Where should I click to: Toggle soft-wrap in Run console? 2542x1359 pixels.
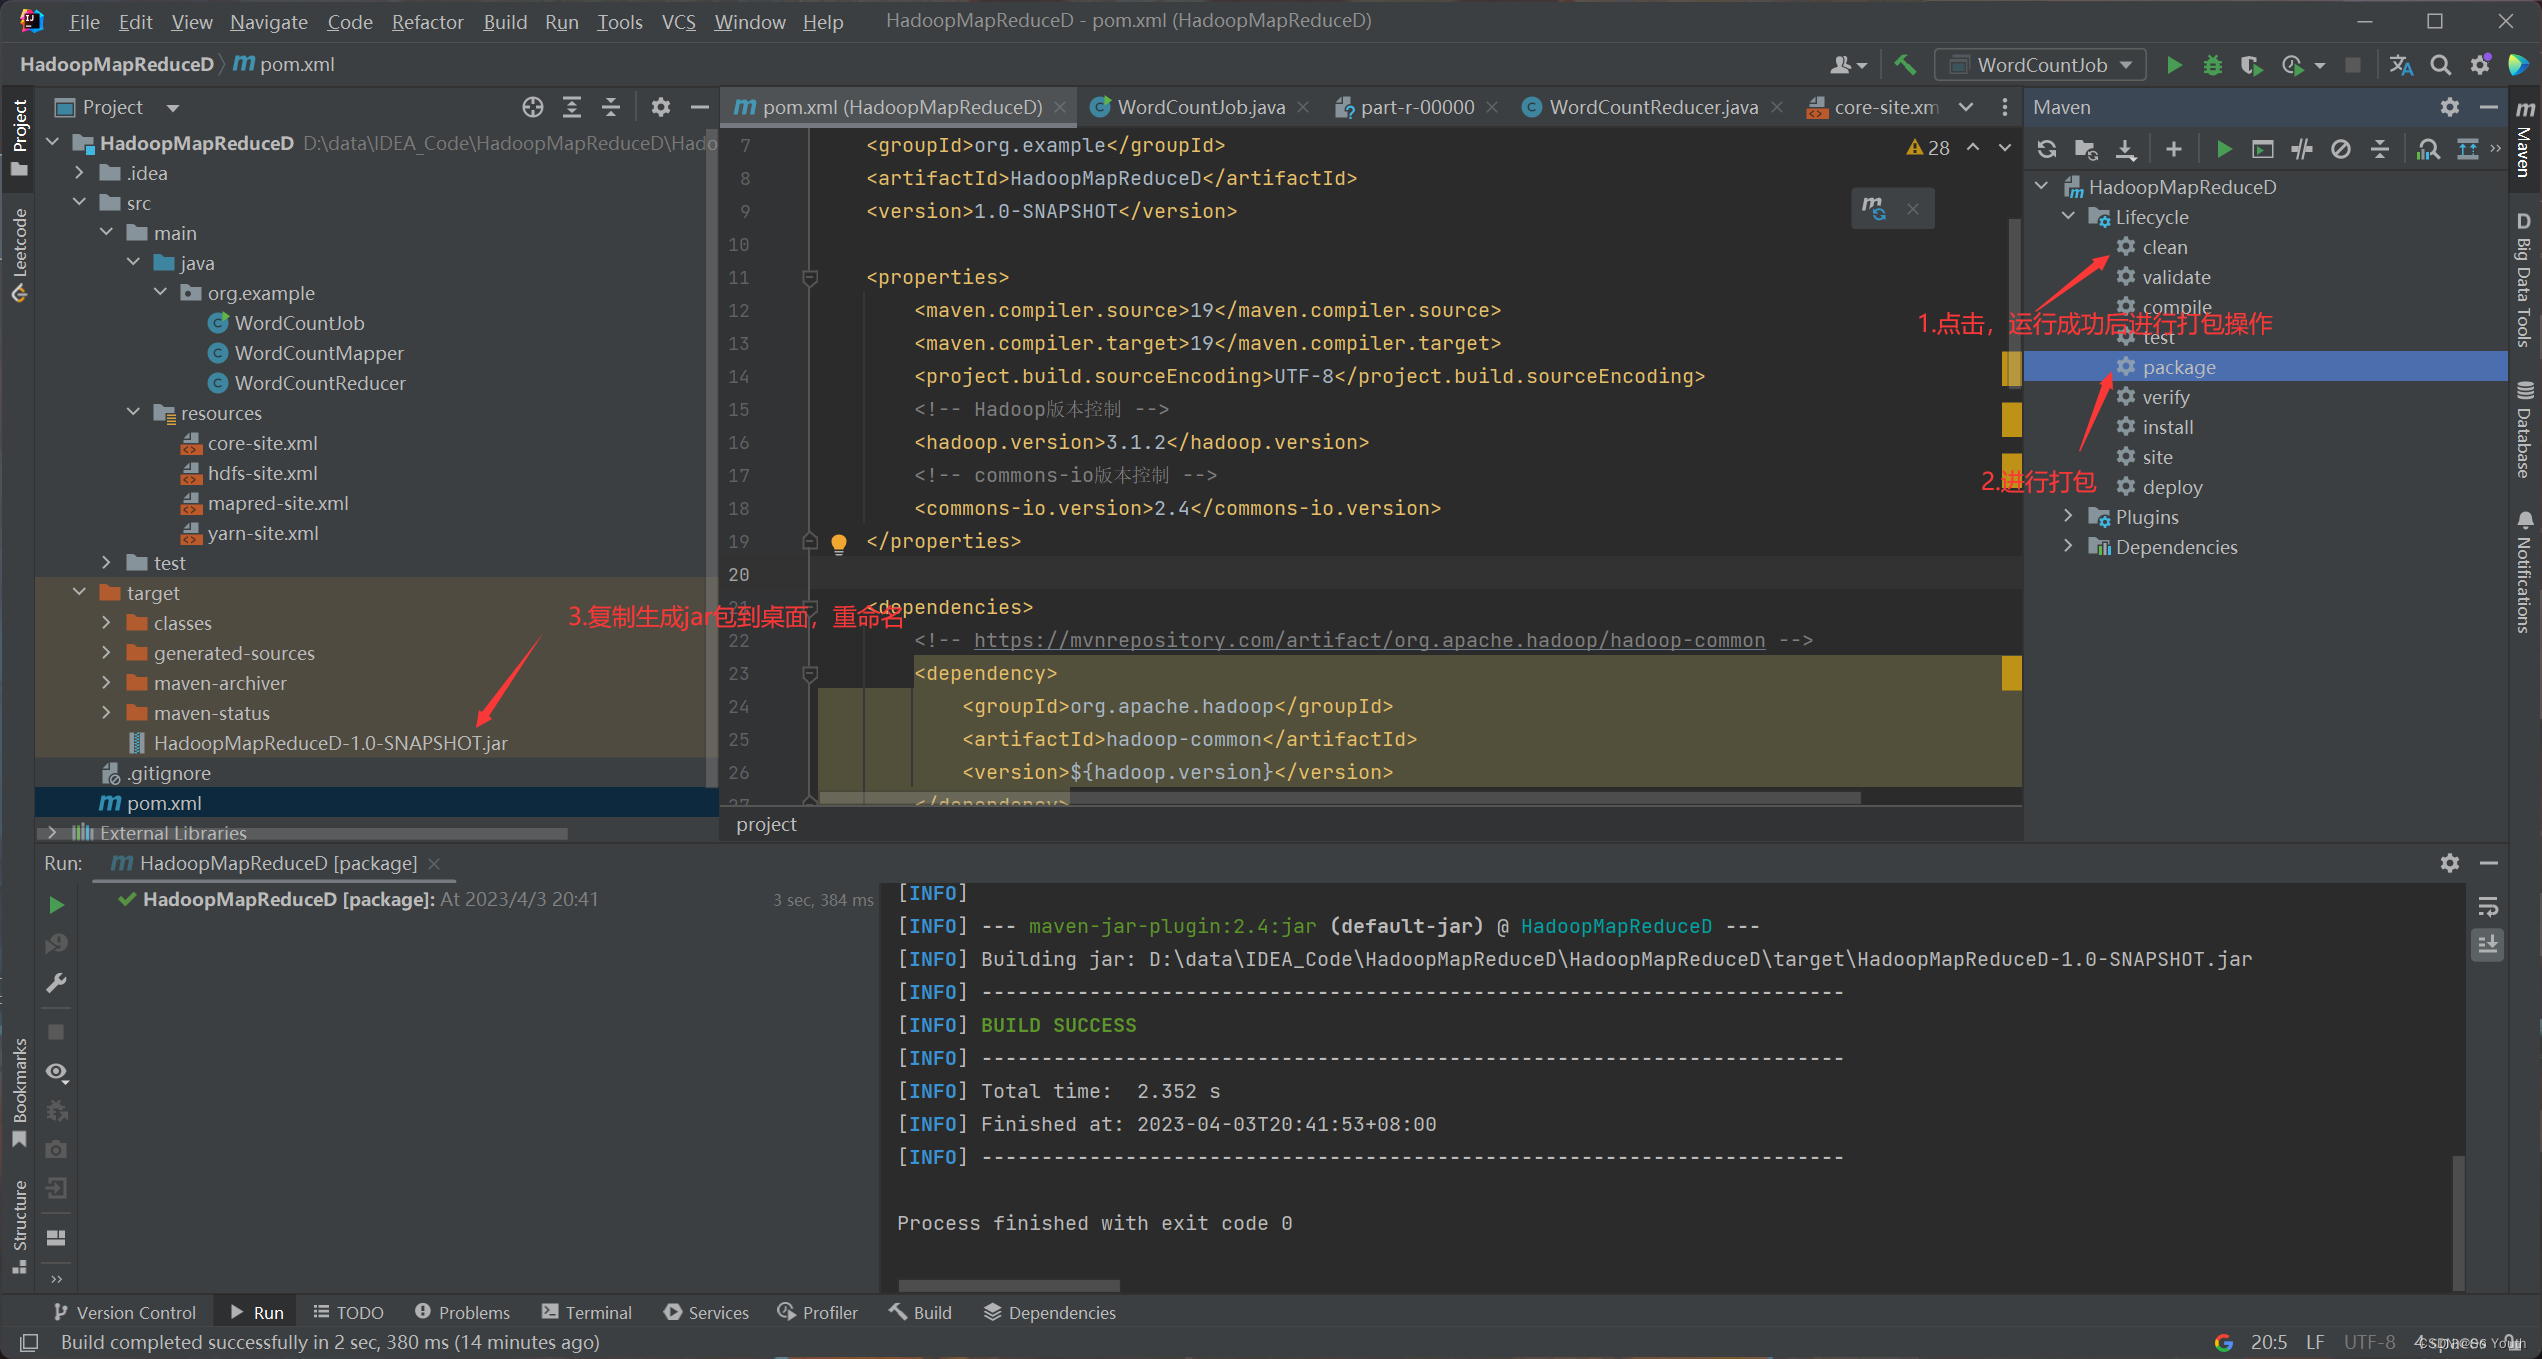[2488, 907]
